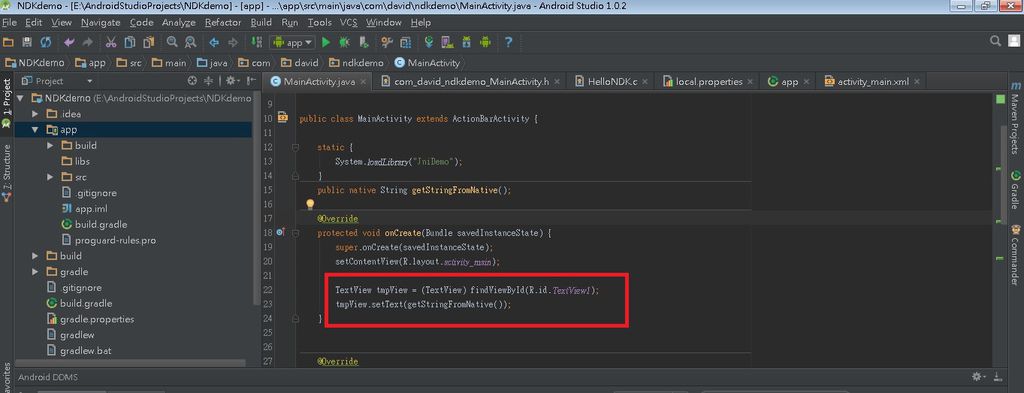This screenshot has width=1024, height=393.
Task: Hide the Project tool window
Action: pos(251,81)
